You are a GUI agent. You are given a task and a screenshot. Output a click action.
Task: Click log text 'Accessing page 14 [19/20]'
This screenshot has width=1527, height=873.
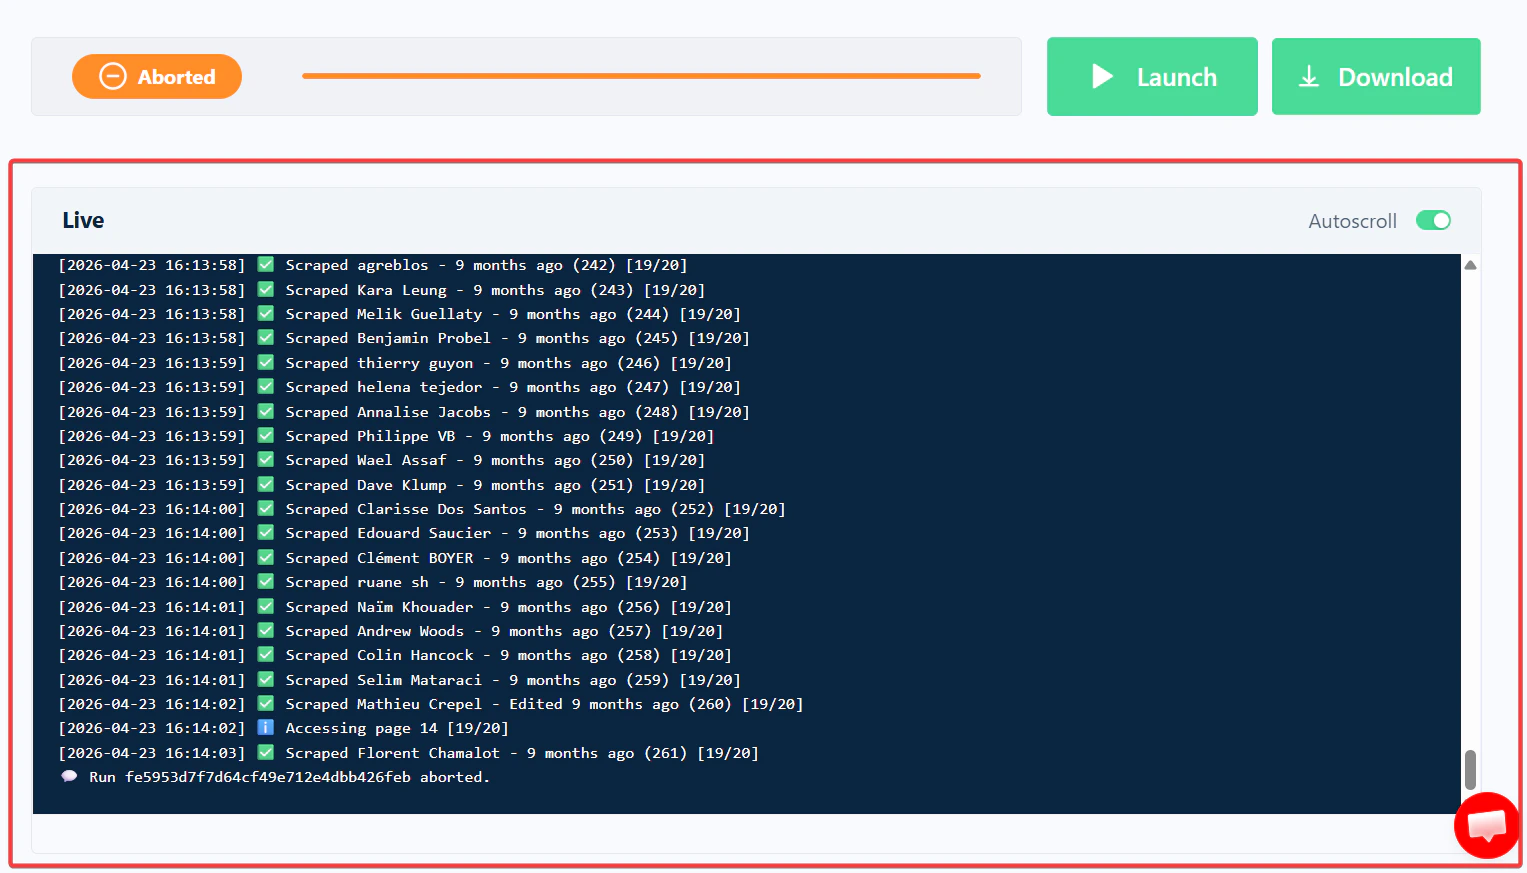[x=397, y=728]
